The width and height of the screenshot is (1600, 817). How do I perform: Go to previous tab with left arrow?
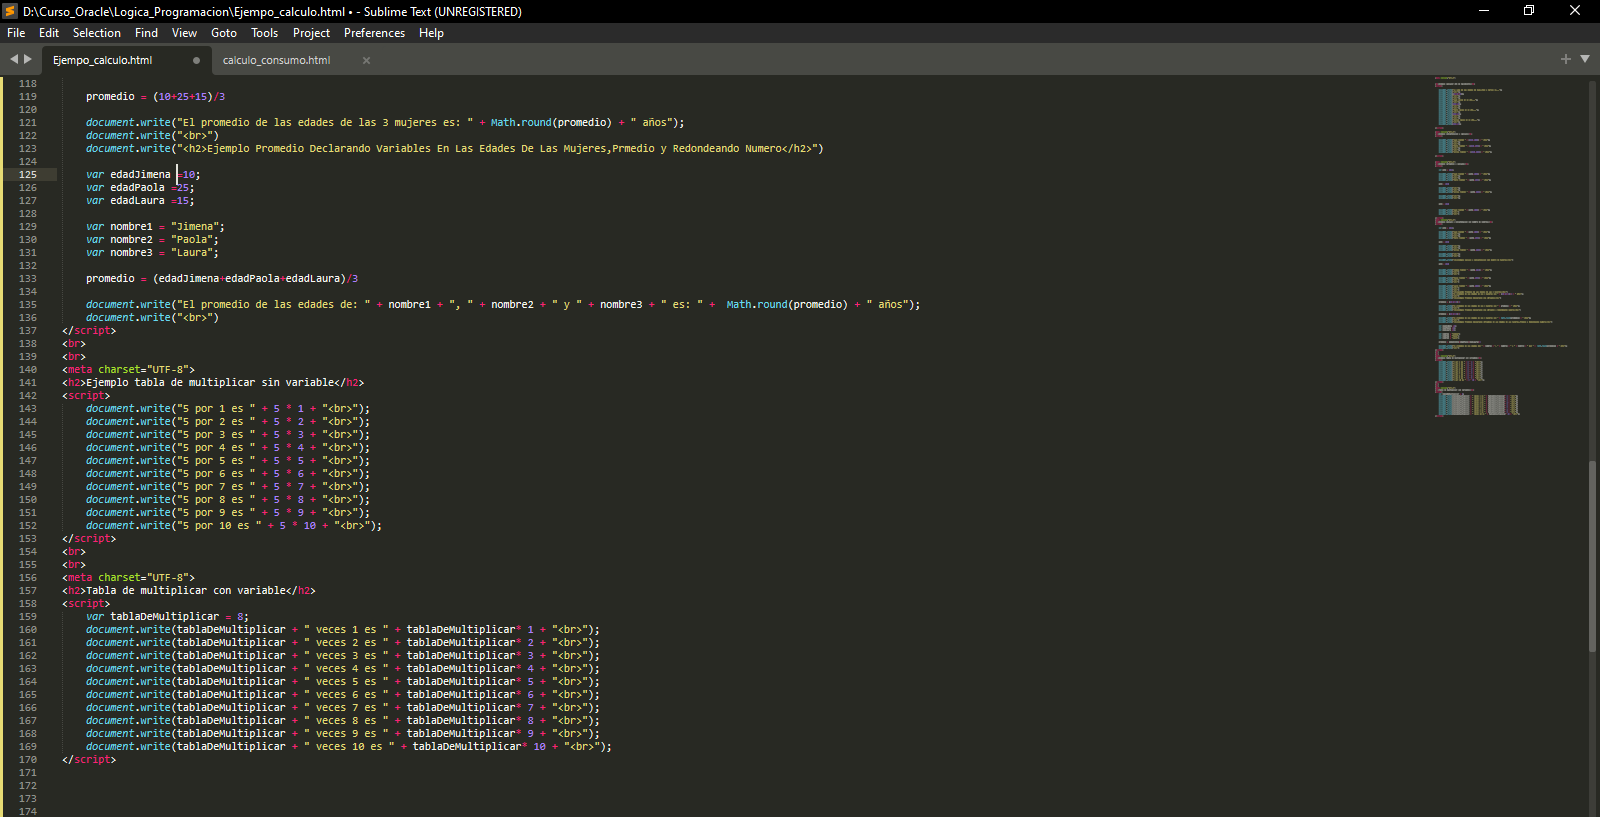coord(14,59)
